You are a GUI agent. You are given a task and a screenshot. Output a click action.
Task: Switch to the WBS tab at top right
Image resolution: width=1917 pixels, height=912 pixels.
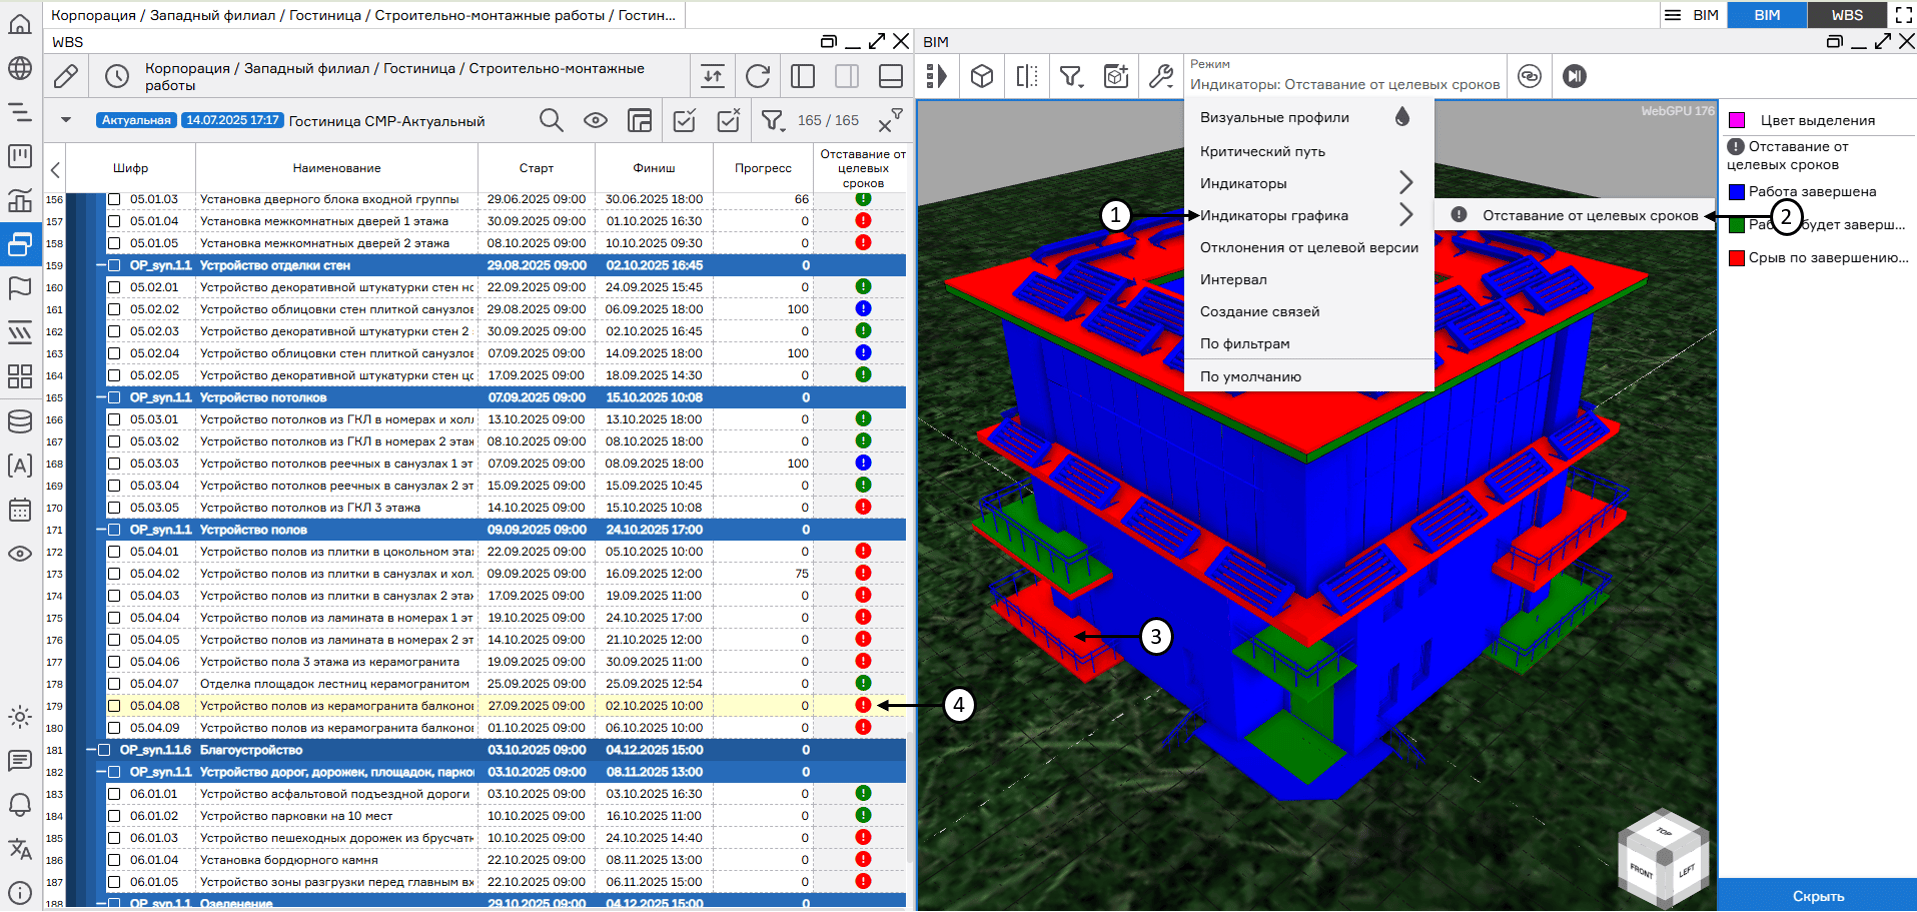coord(1846,15)
